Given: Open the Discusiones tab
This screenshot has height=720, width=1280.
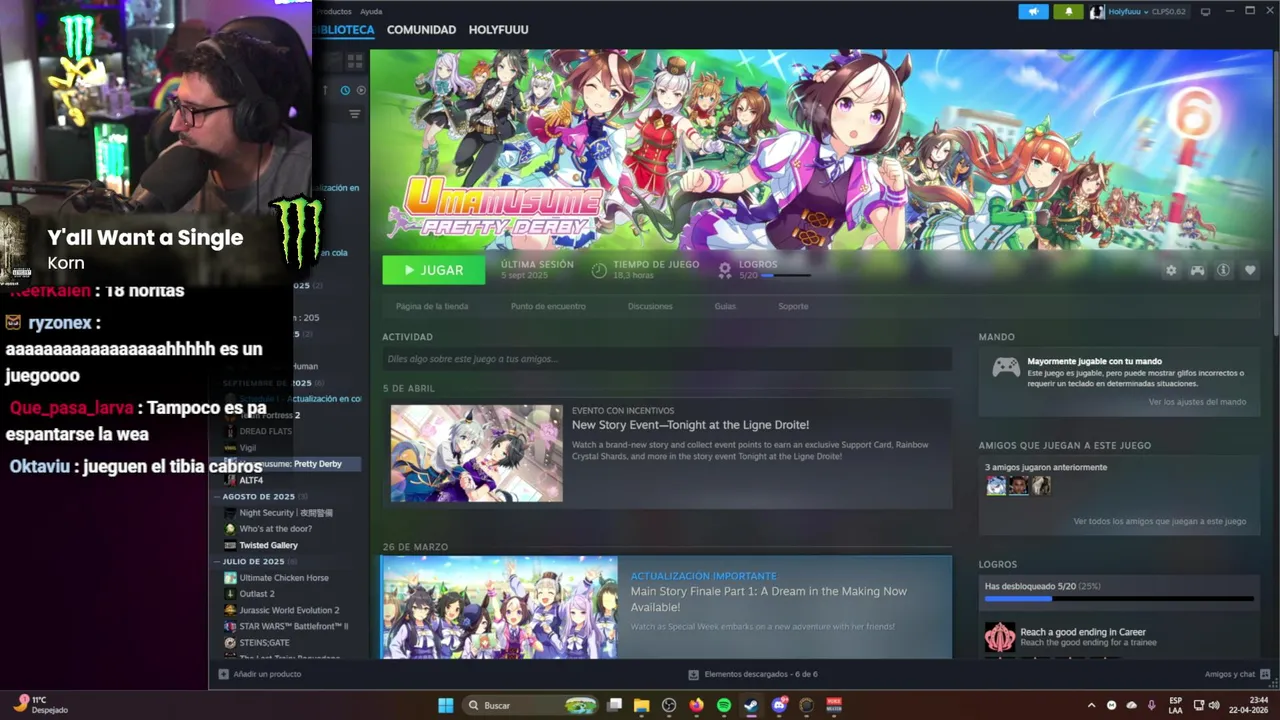Looking at the screenshot, I should point(650,306).
